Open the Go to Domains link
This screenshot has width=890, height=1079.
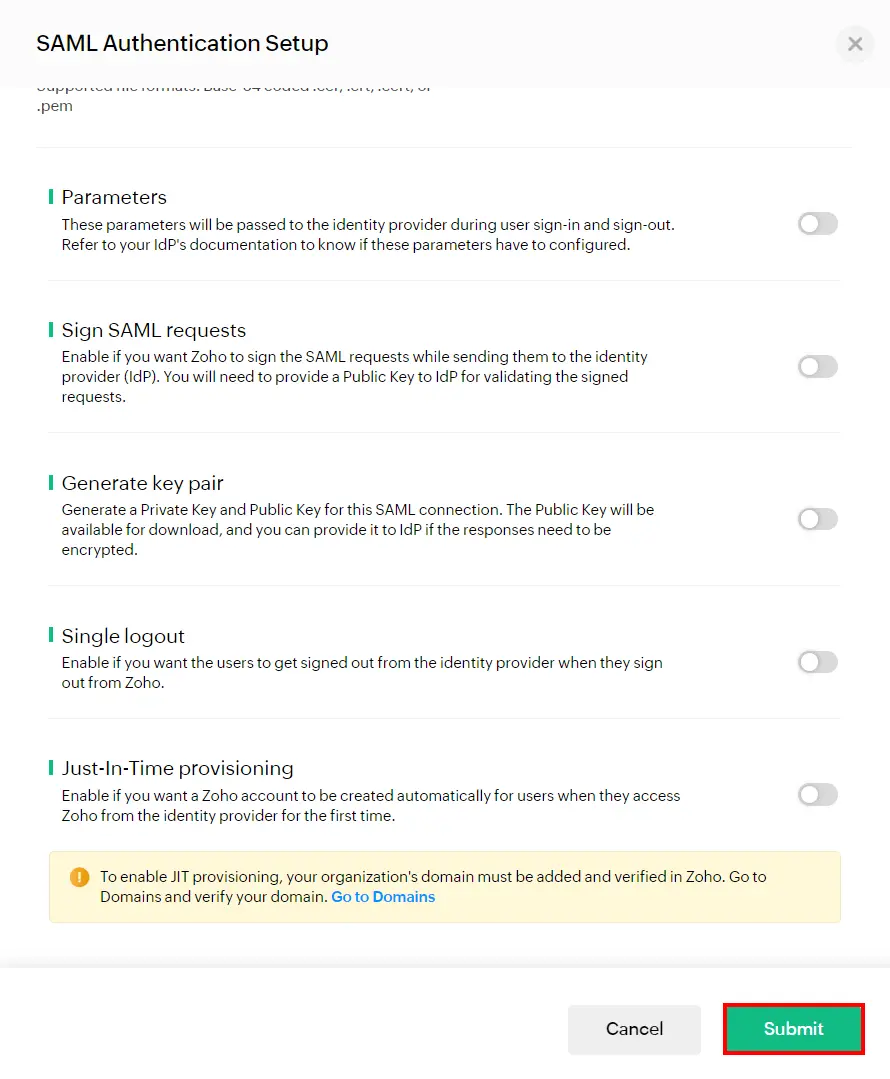(383, 897)
